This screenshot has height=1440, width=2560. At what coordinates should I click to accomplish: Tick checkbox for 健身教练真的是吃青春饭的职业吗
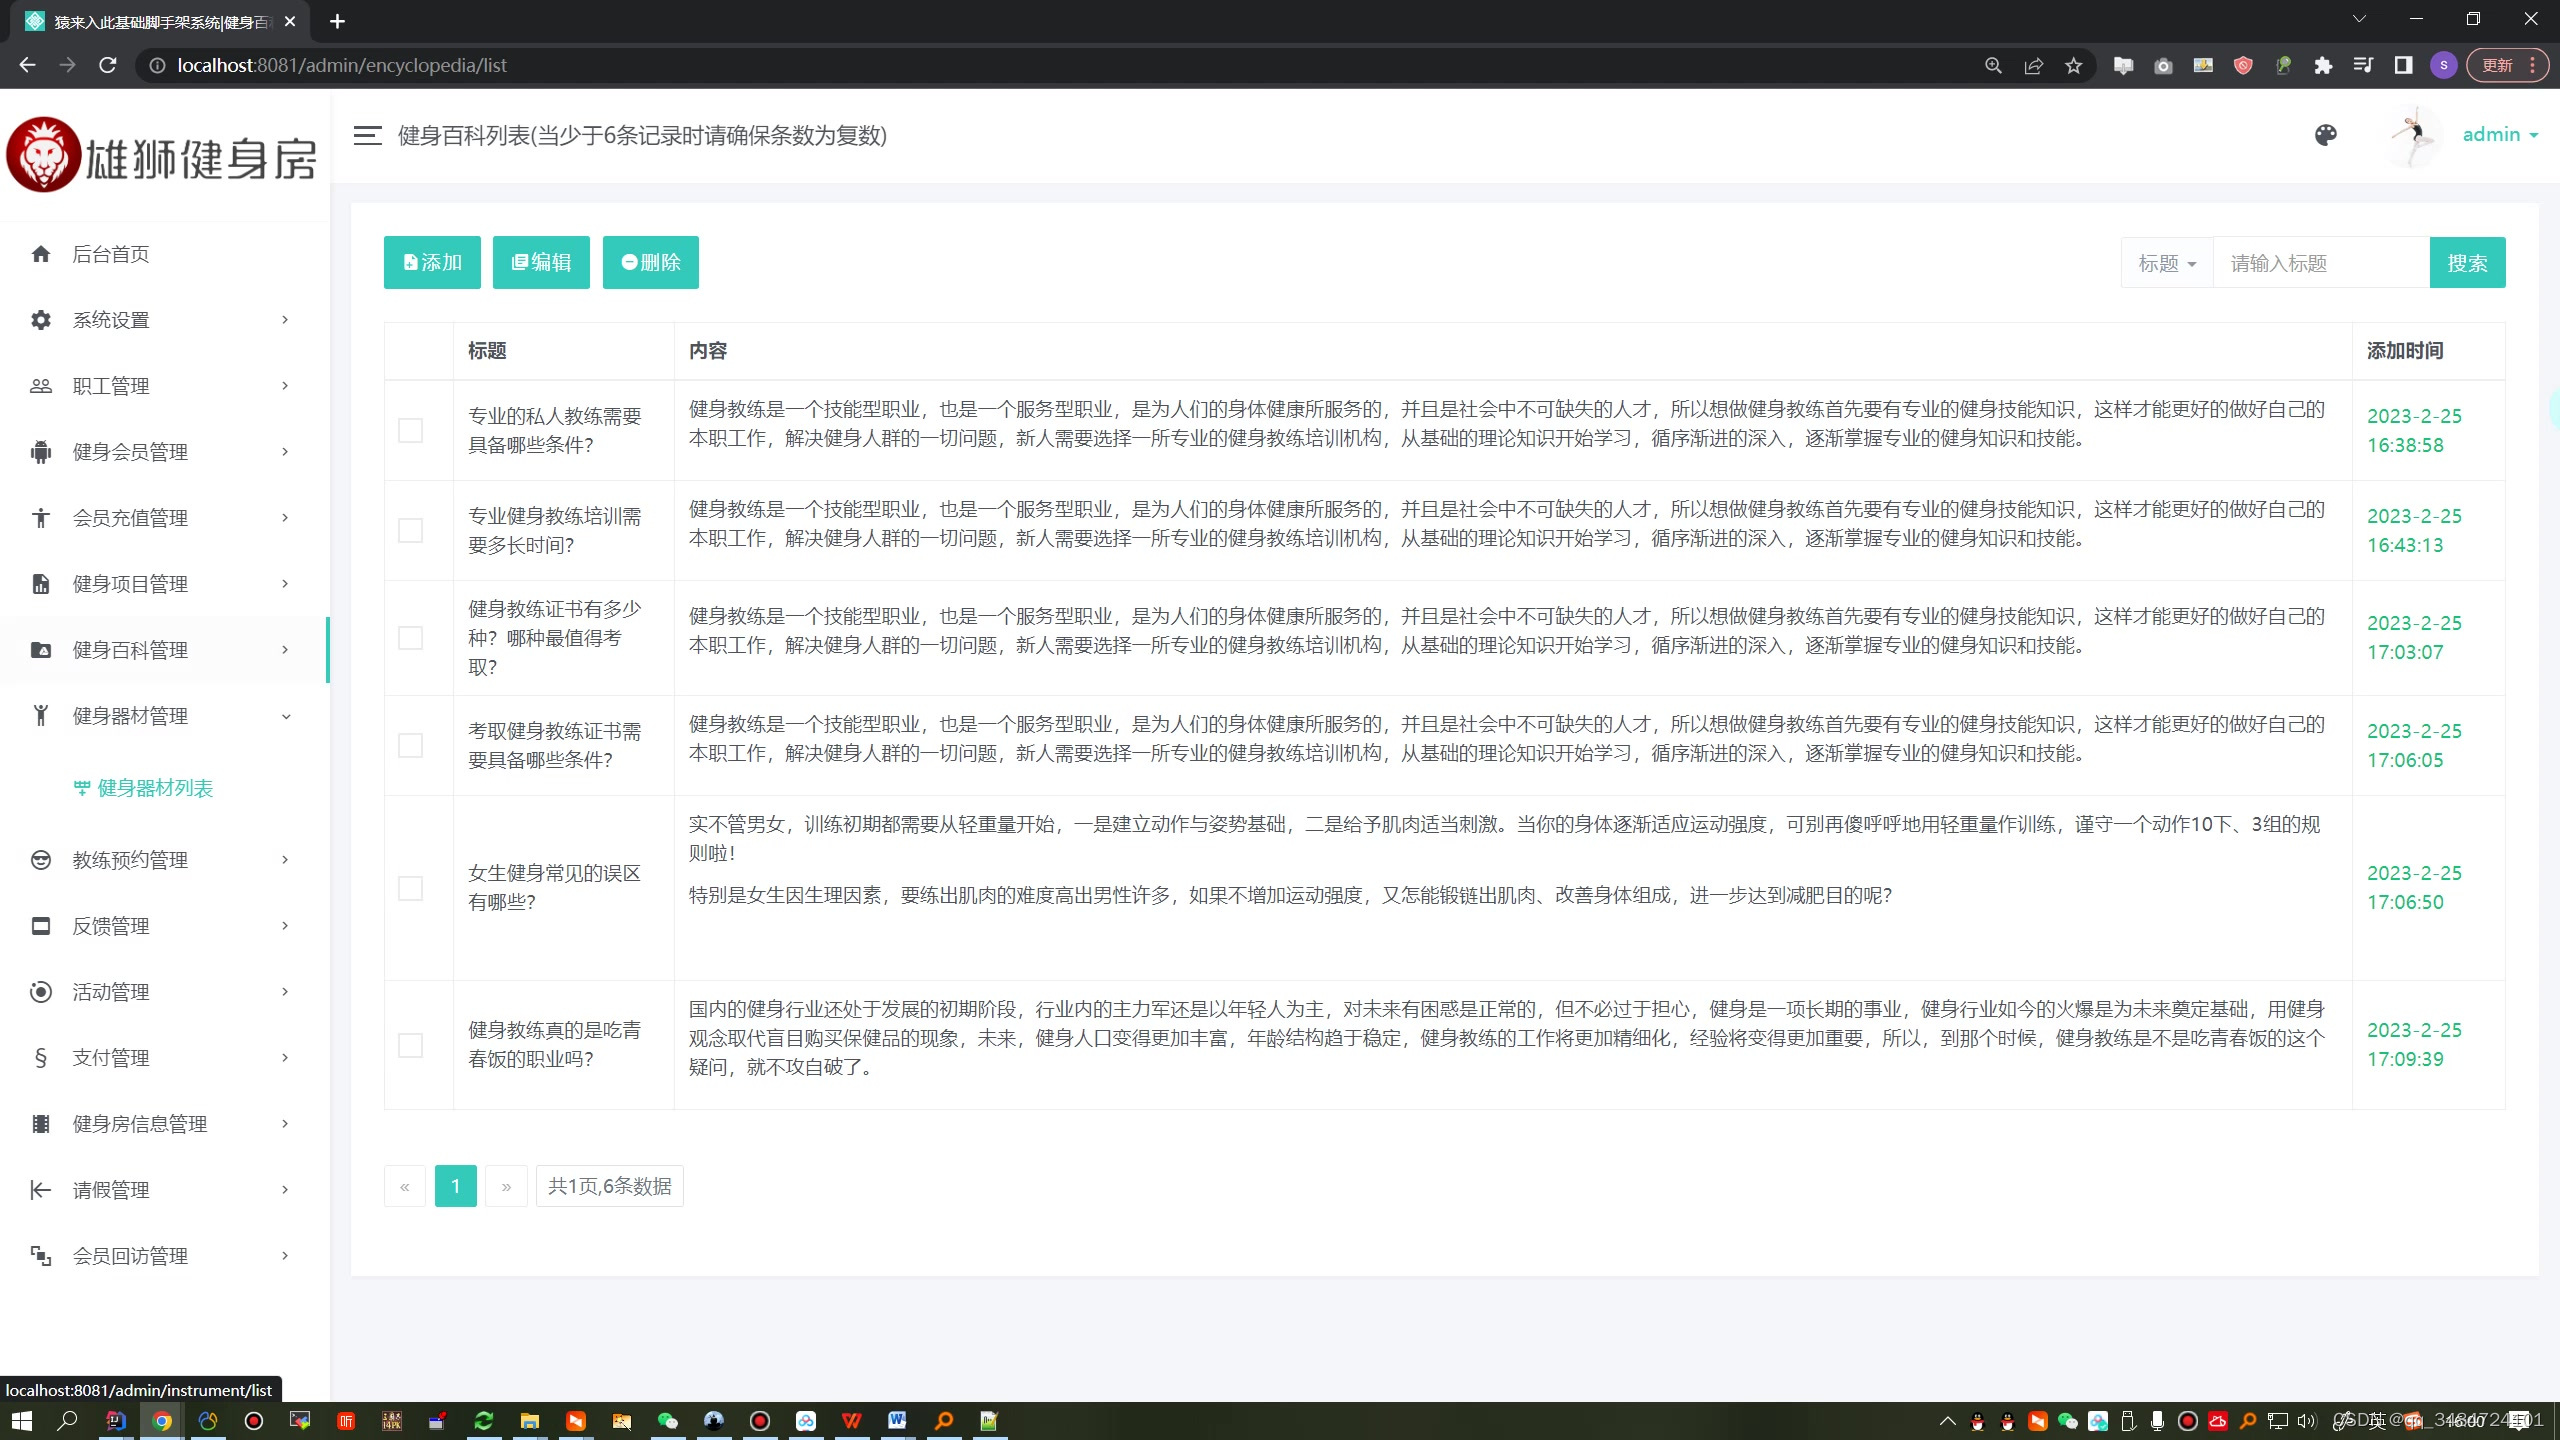click(x=410, y=1045)
